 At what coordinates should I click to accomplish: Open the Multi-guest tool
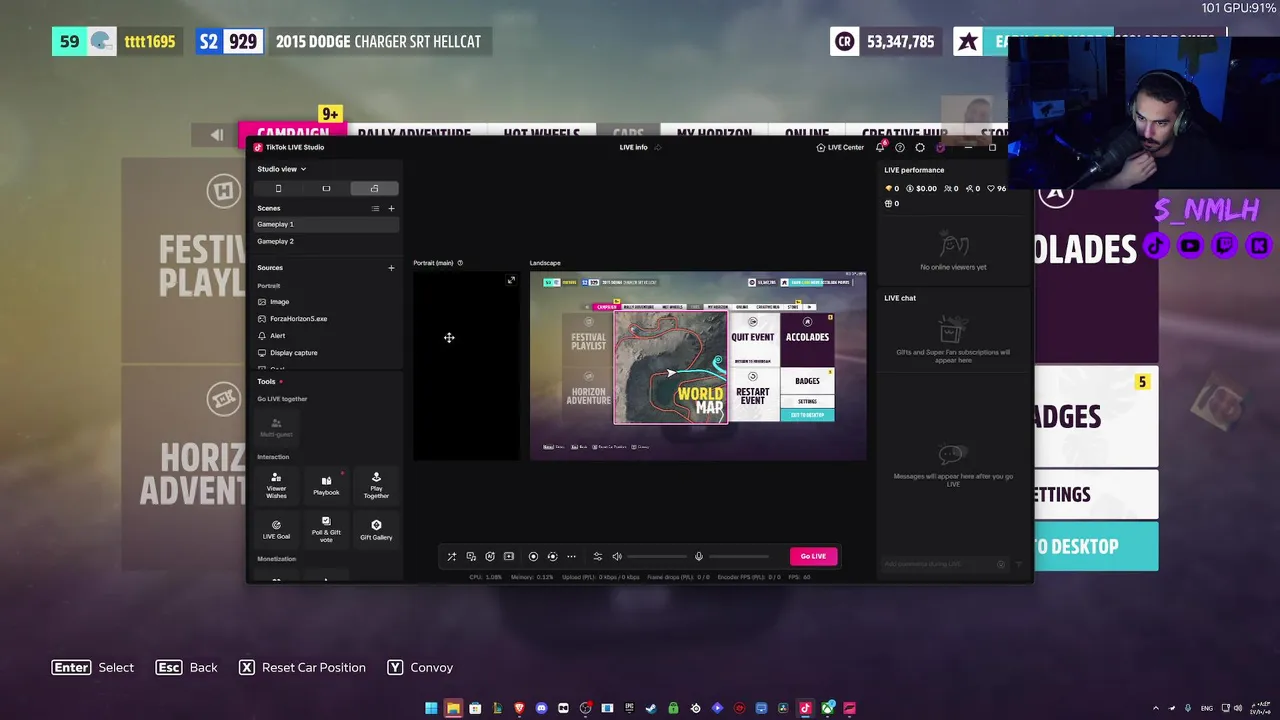pos(276,427)
